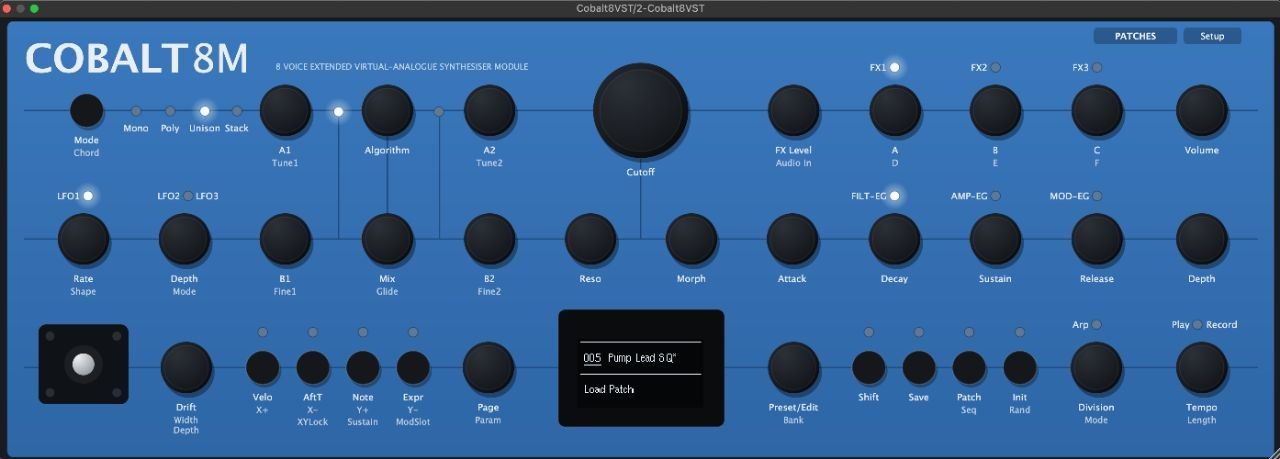Click the round Expr Y- button
This screenshot has width=1280, height=459.
coord(413,368)
